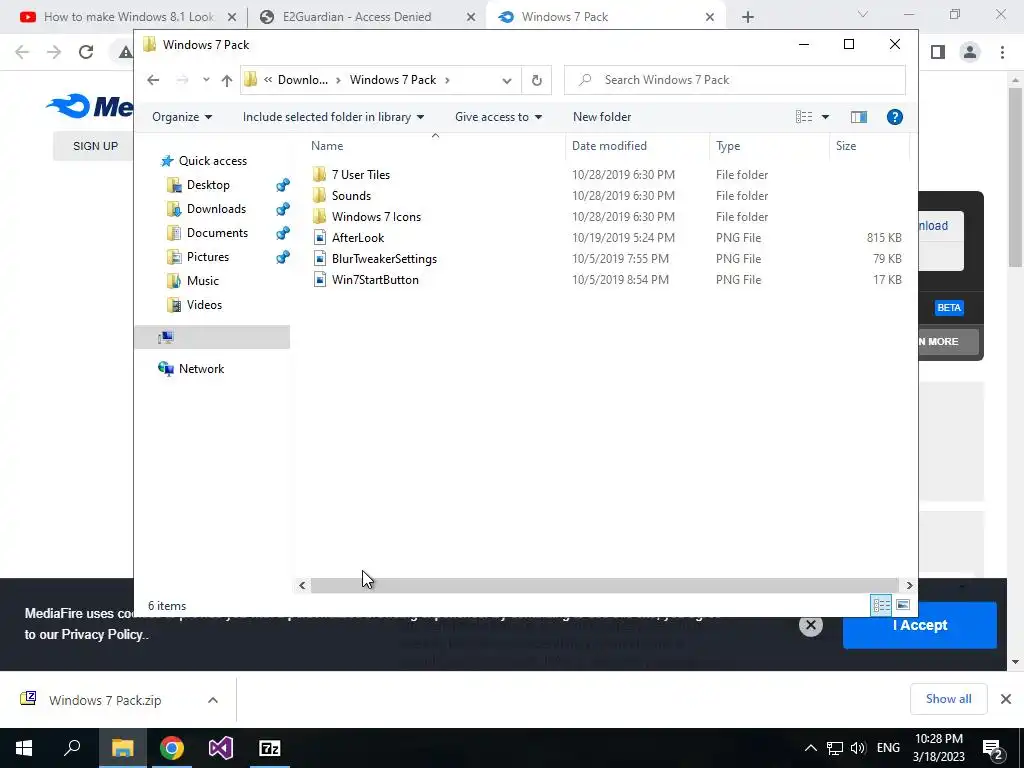Select the Windows 7 Icons folder
The height and width of the screenshot is (768, 1024).
(x=376, y=216)
